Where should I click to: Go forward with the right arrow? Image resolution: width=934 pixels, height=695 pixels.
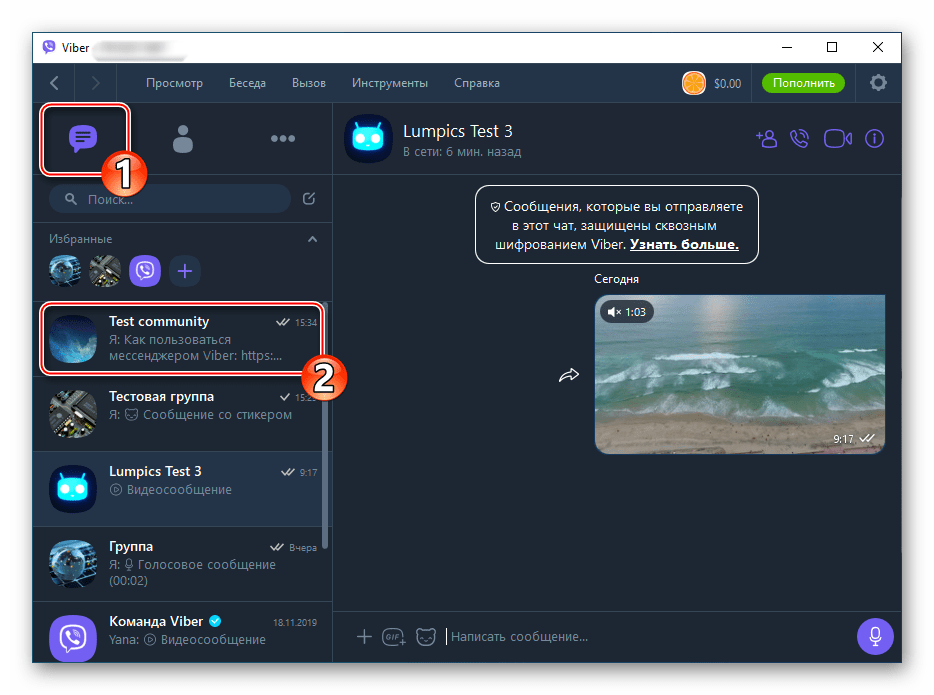pyautogui.click(x=95, y=83)
